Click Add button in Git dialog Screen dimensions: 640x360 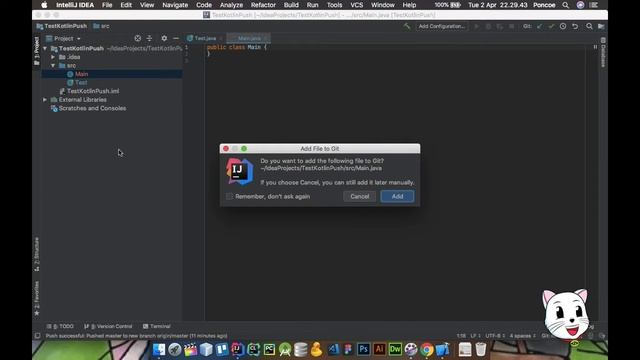(x=397, y=196)
